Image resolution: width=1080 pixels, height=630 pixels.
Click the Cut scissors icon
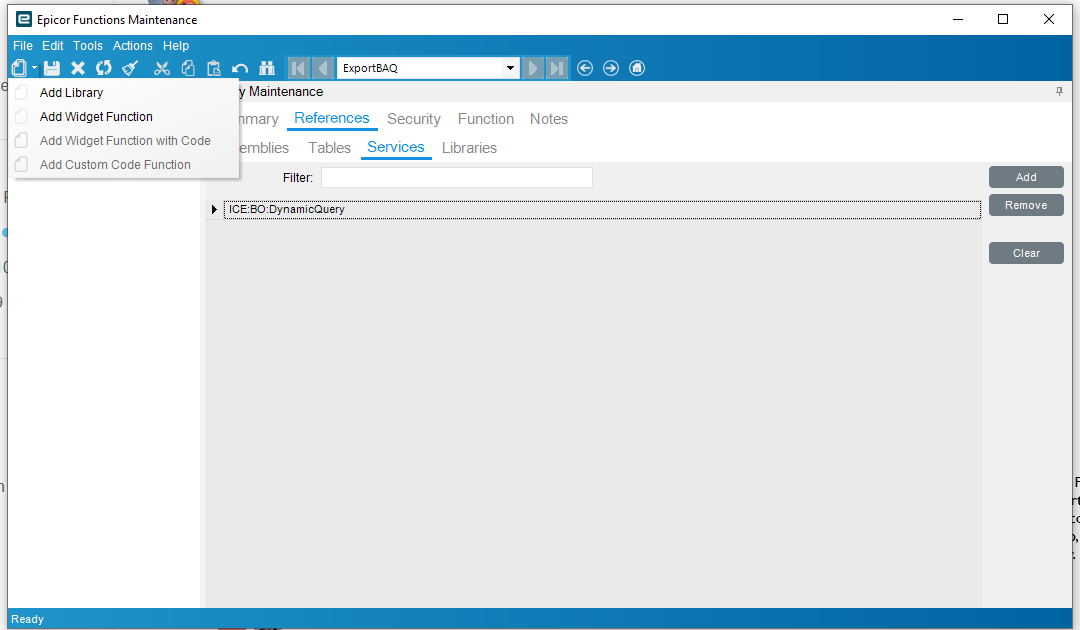162,68
